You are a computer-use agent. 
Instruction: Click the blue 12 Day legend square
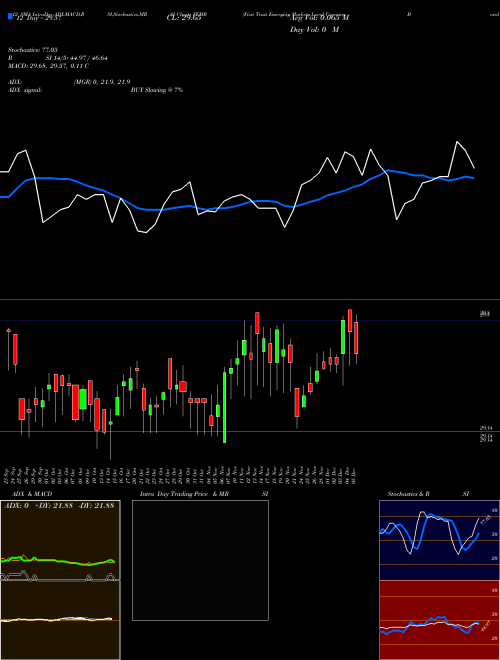(x=10, y=16)
